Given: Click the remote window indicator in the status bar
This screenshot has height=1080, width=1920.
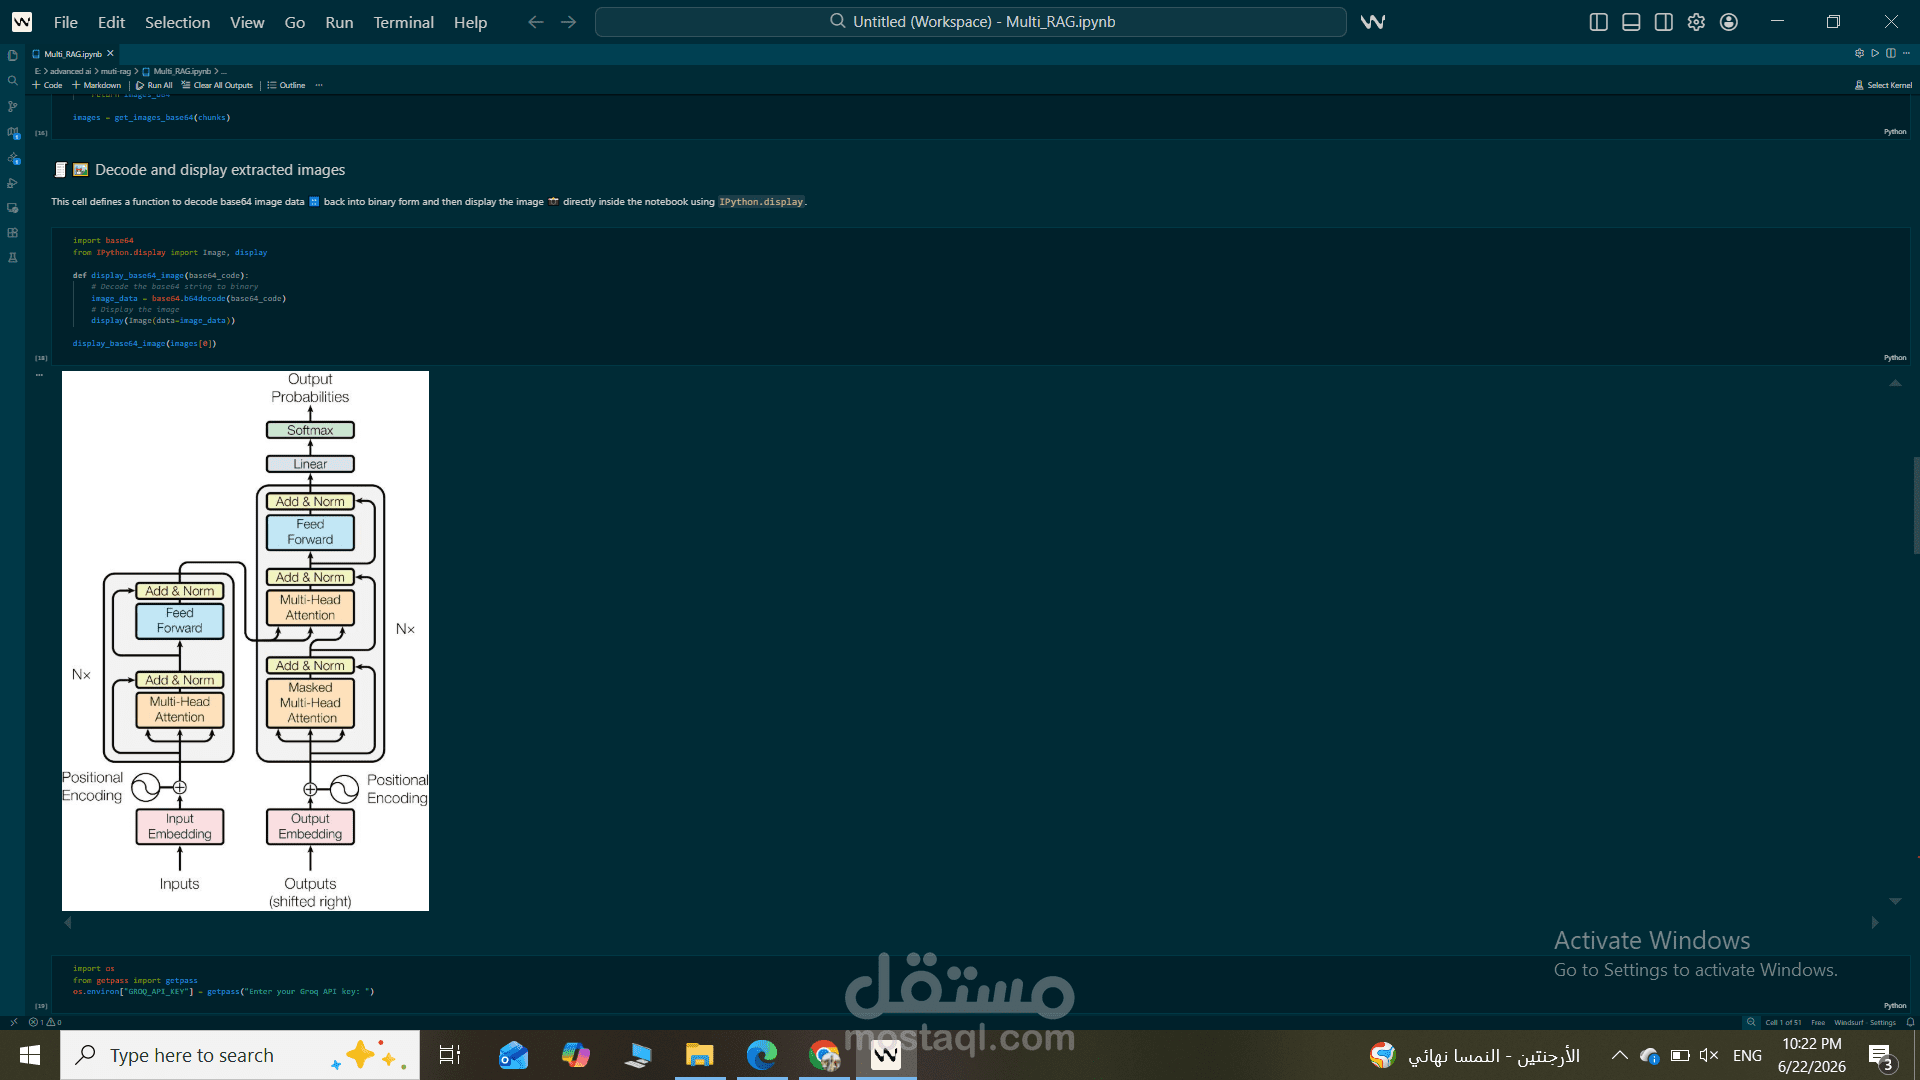Looking at the screenshot, I should pos(13,1022).
